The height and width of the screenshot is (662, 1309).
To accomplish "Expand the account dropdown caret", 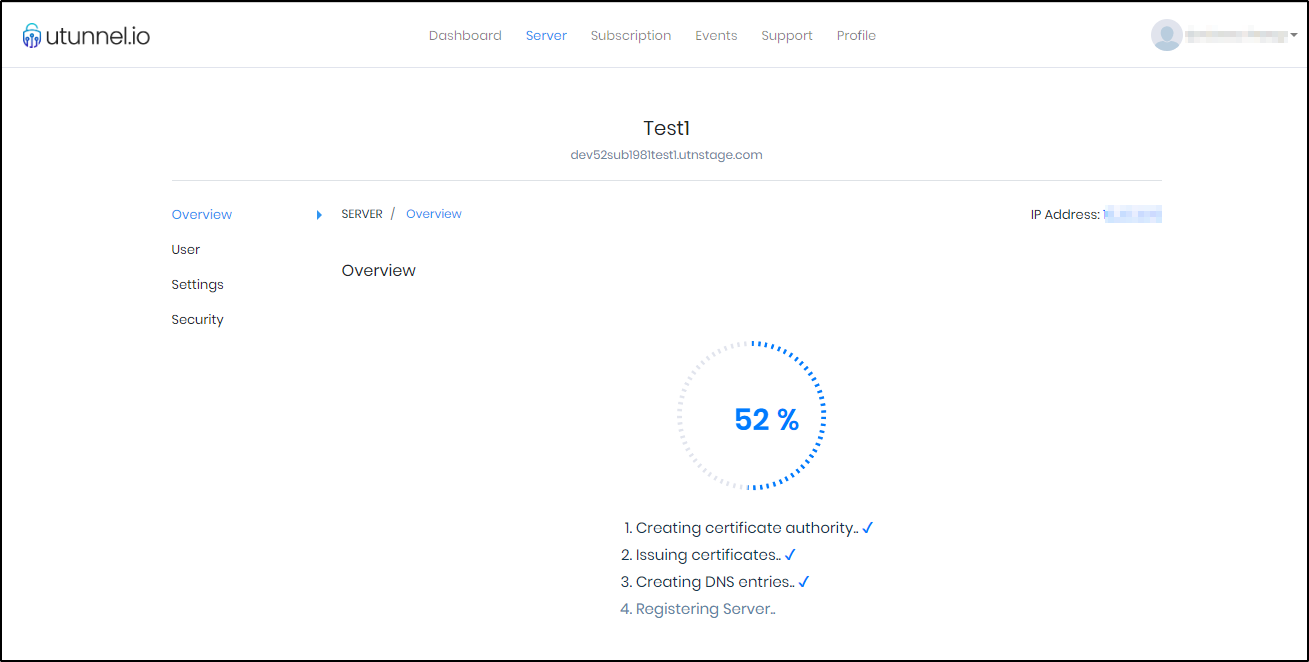I will (1295, 35).
